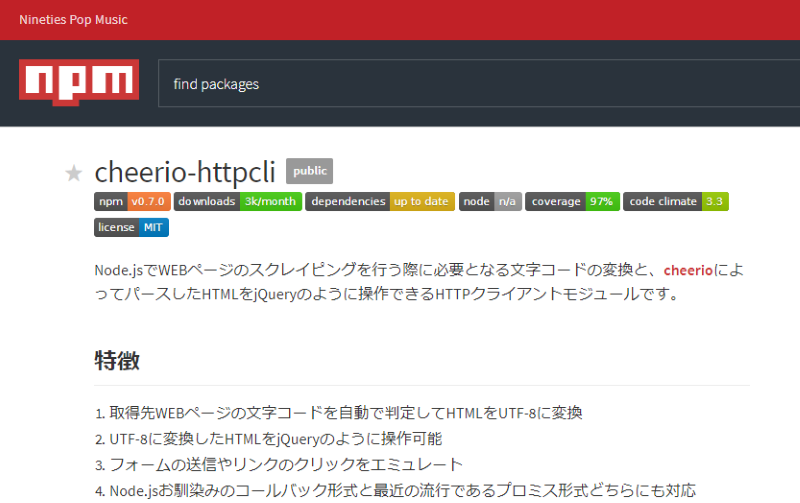Open the red cheerio link
This screenshot has width=800, height=503.
pyautogui.click(x=688, y=270)
